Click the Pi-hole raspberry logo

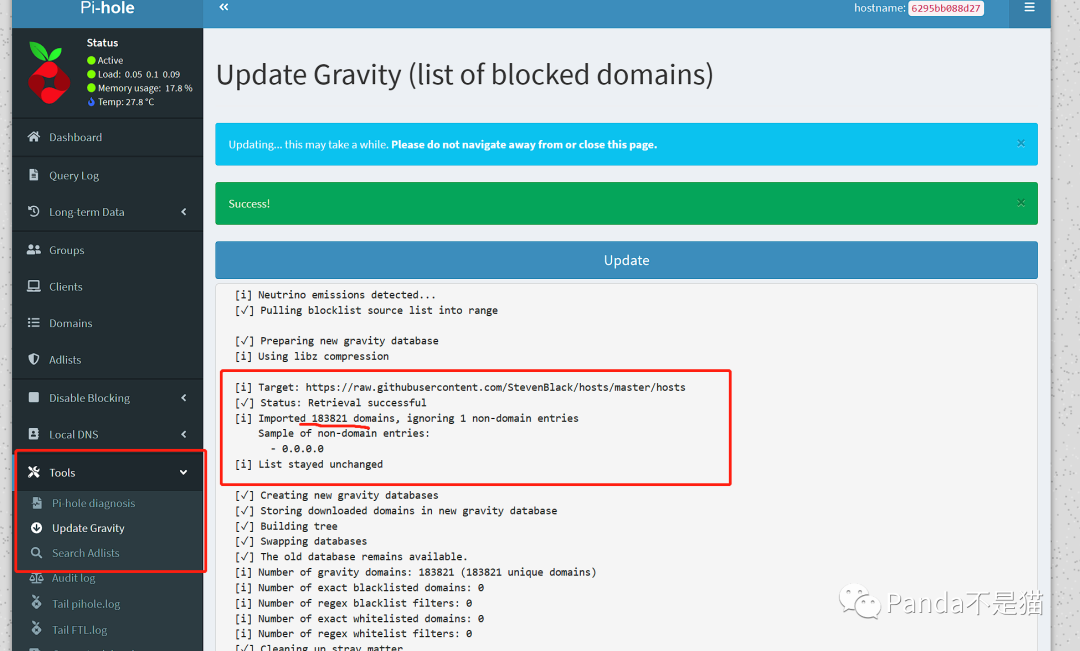48,73
